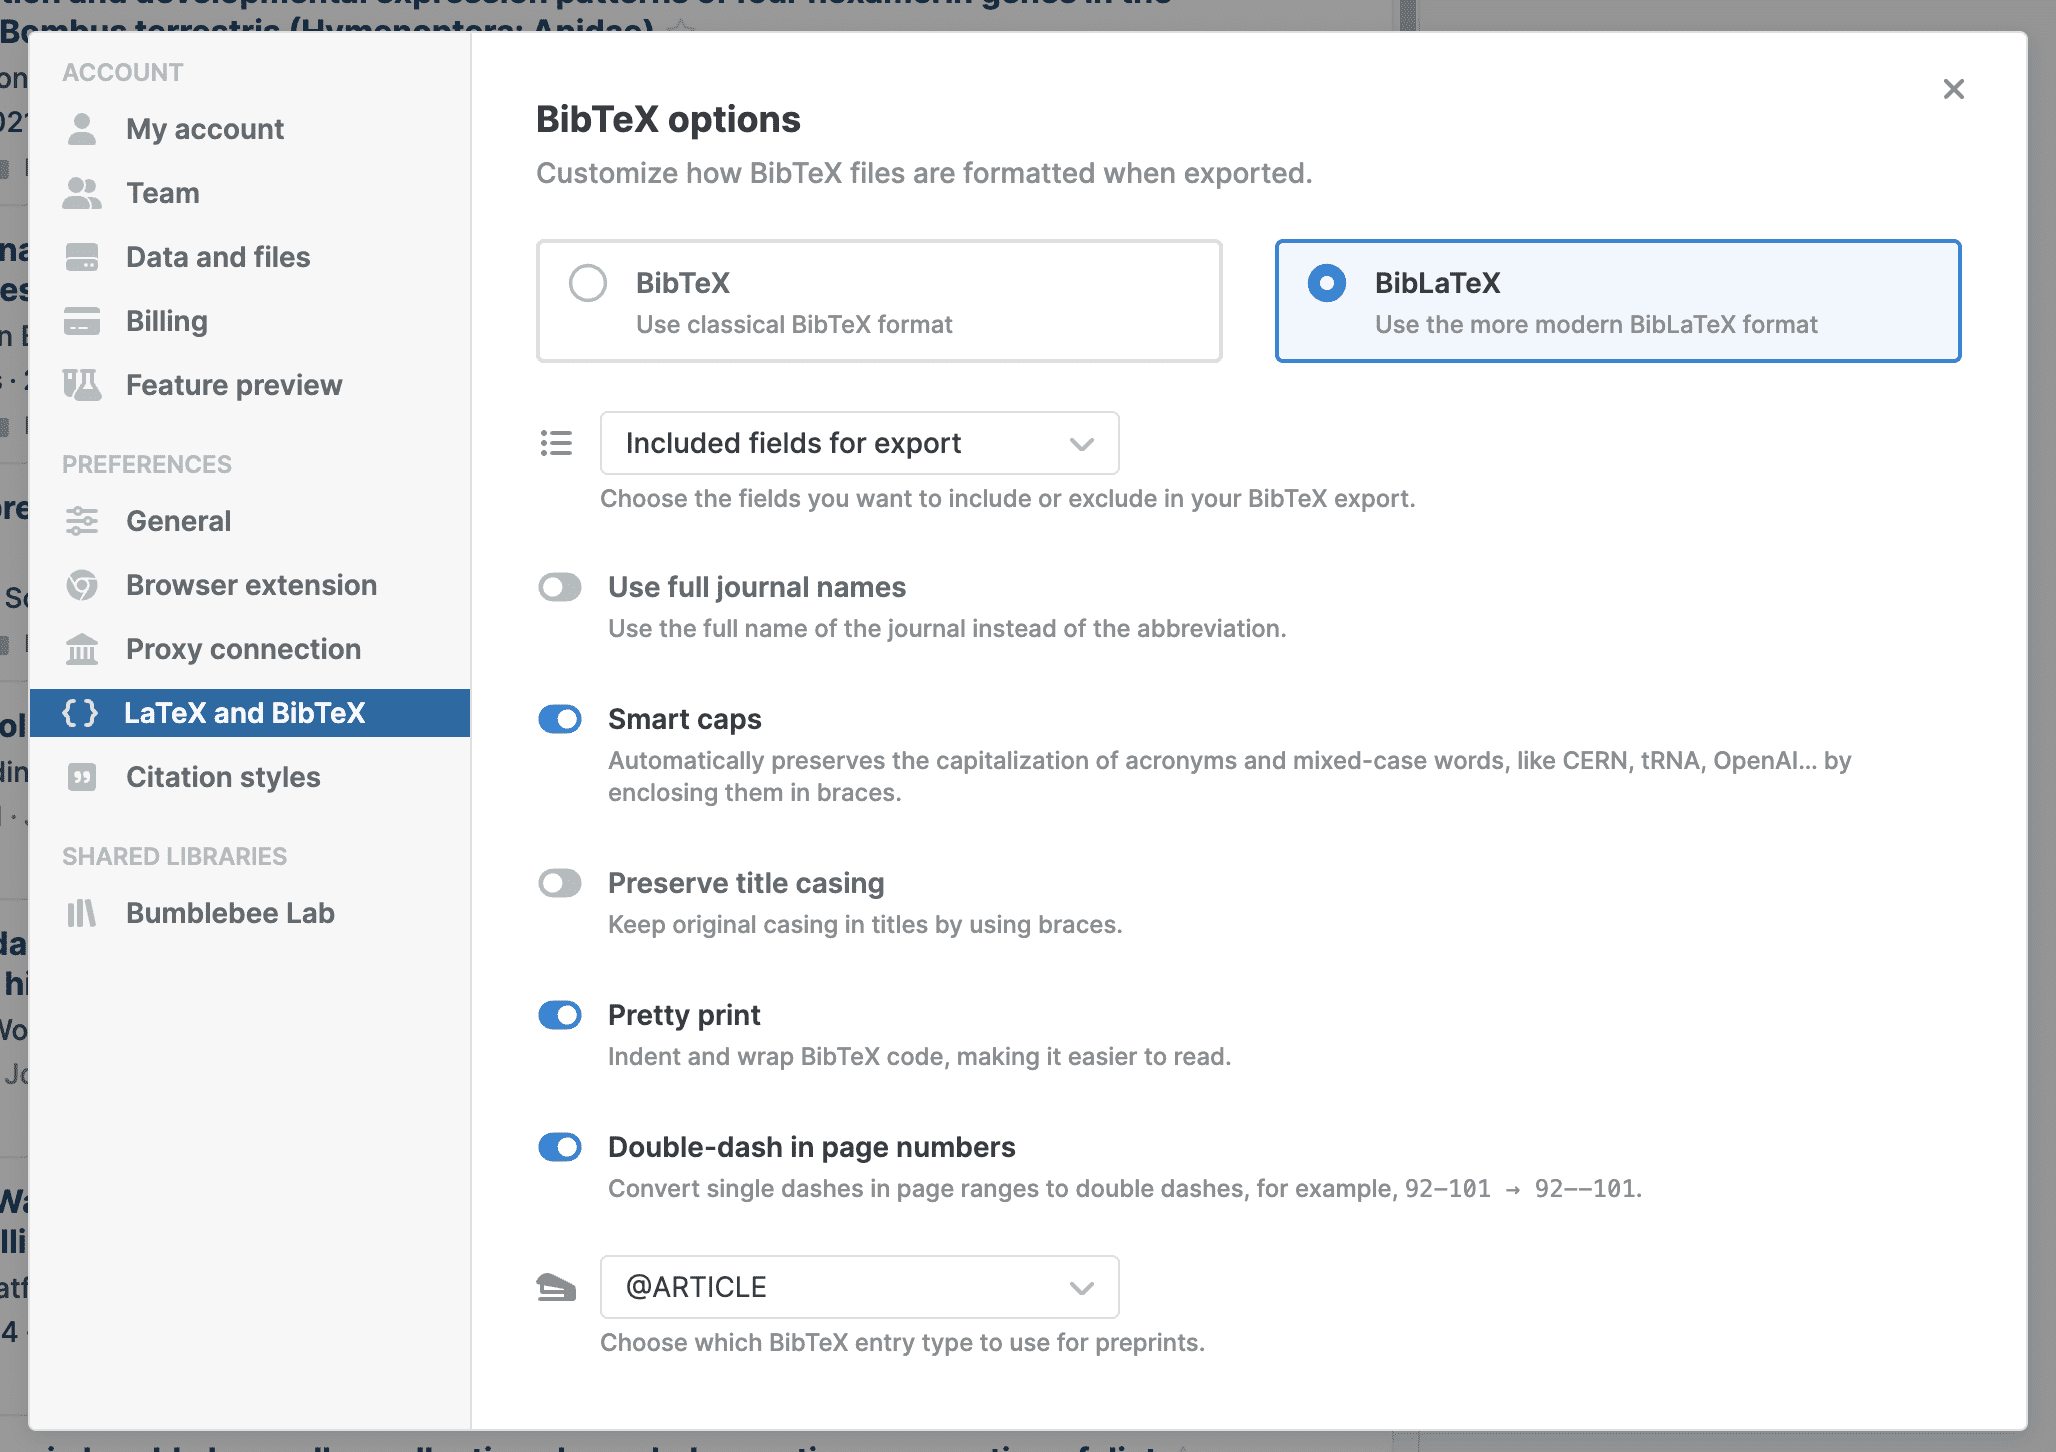Click the Bumblebee Lab library books icon
This screenshot has width=2056, height=1452.
tap(82, 913)
